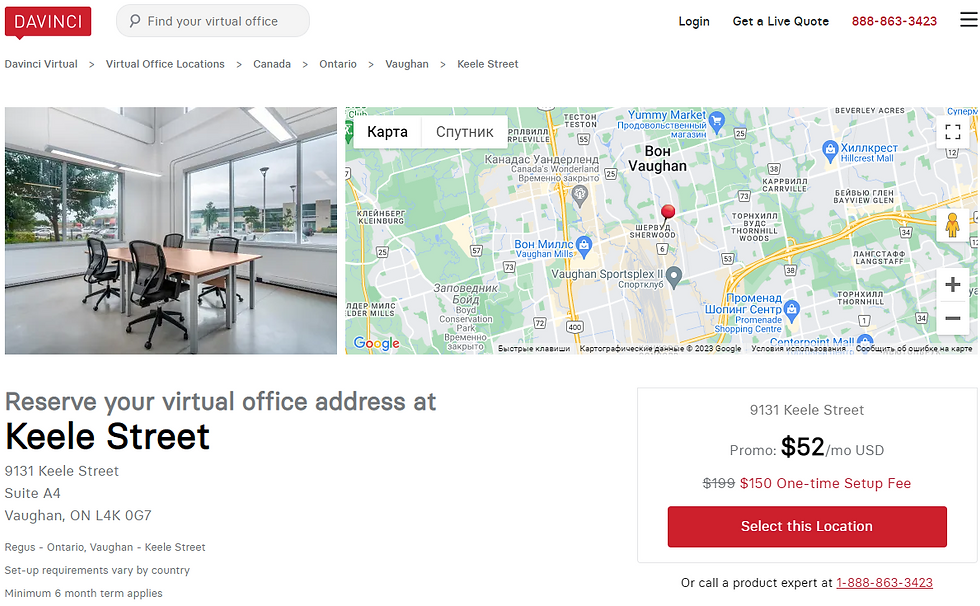
Task: Click the Suite A4 address line
Action: click(x=32, y=494)
